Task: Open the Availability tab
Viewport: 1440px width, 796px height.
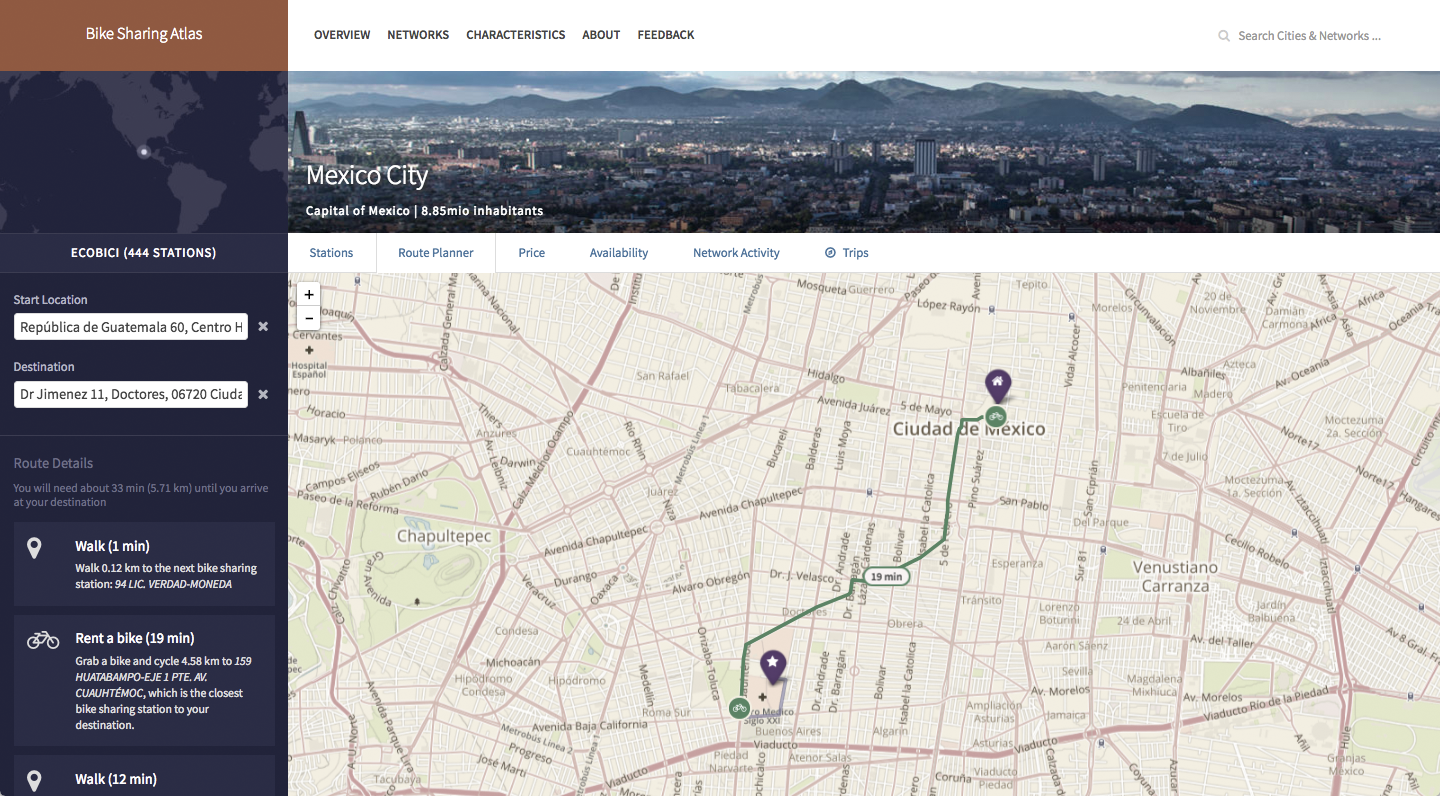Action: [x=618, y=253]
